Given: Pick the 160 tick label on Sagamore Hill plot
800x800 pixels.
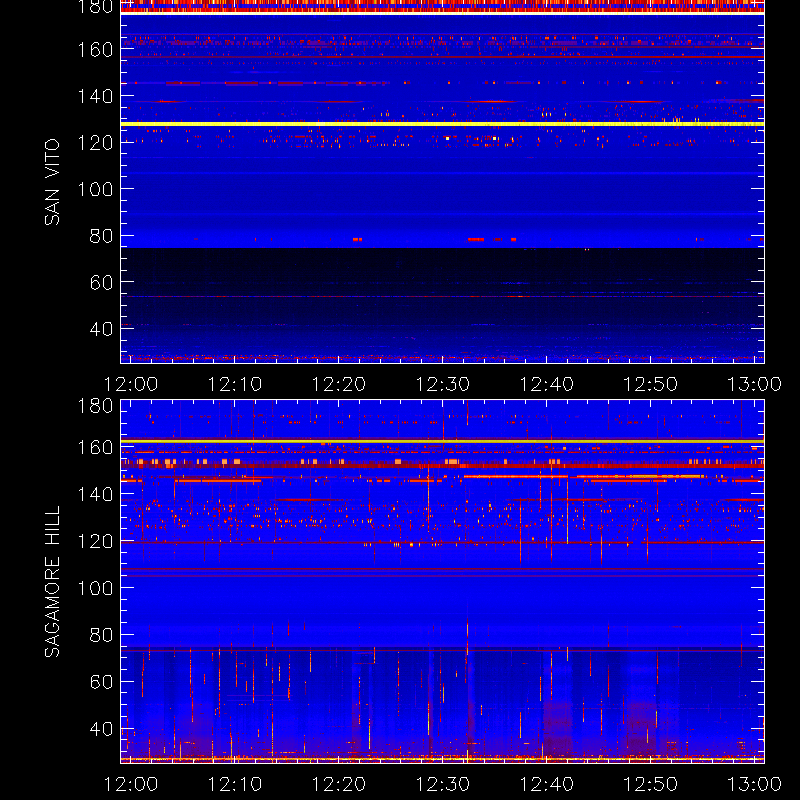Looking at the screenshot, I should 95,448.
